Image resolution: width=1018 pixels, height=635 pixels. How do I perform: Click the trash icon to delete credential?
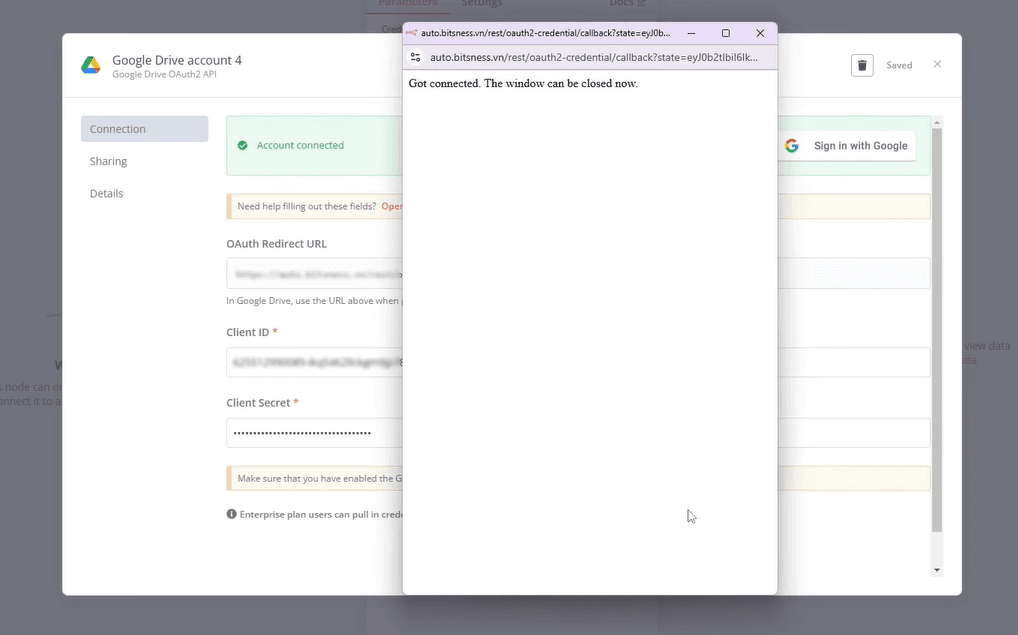click(x=861, y=65)
